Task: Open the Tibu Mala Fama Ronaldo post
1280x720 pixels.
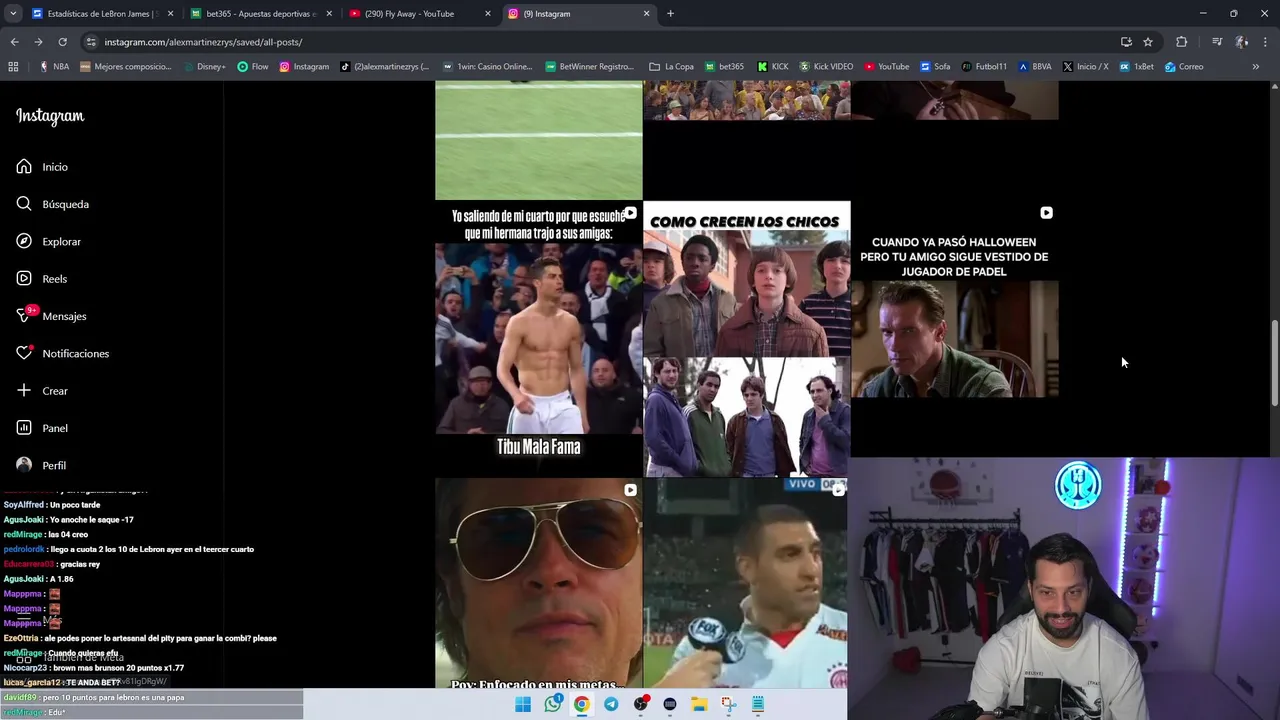Action: point(539,338)
